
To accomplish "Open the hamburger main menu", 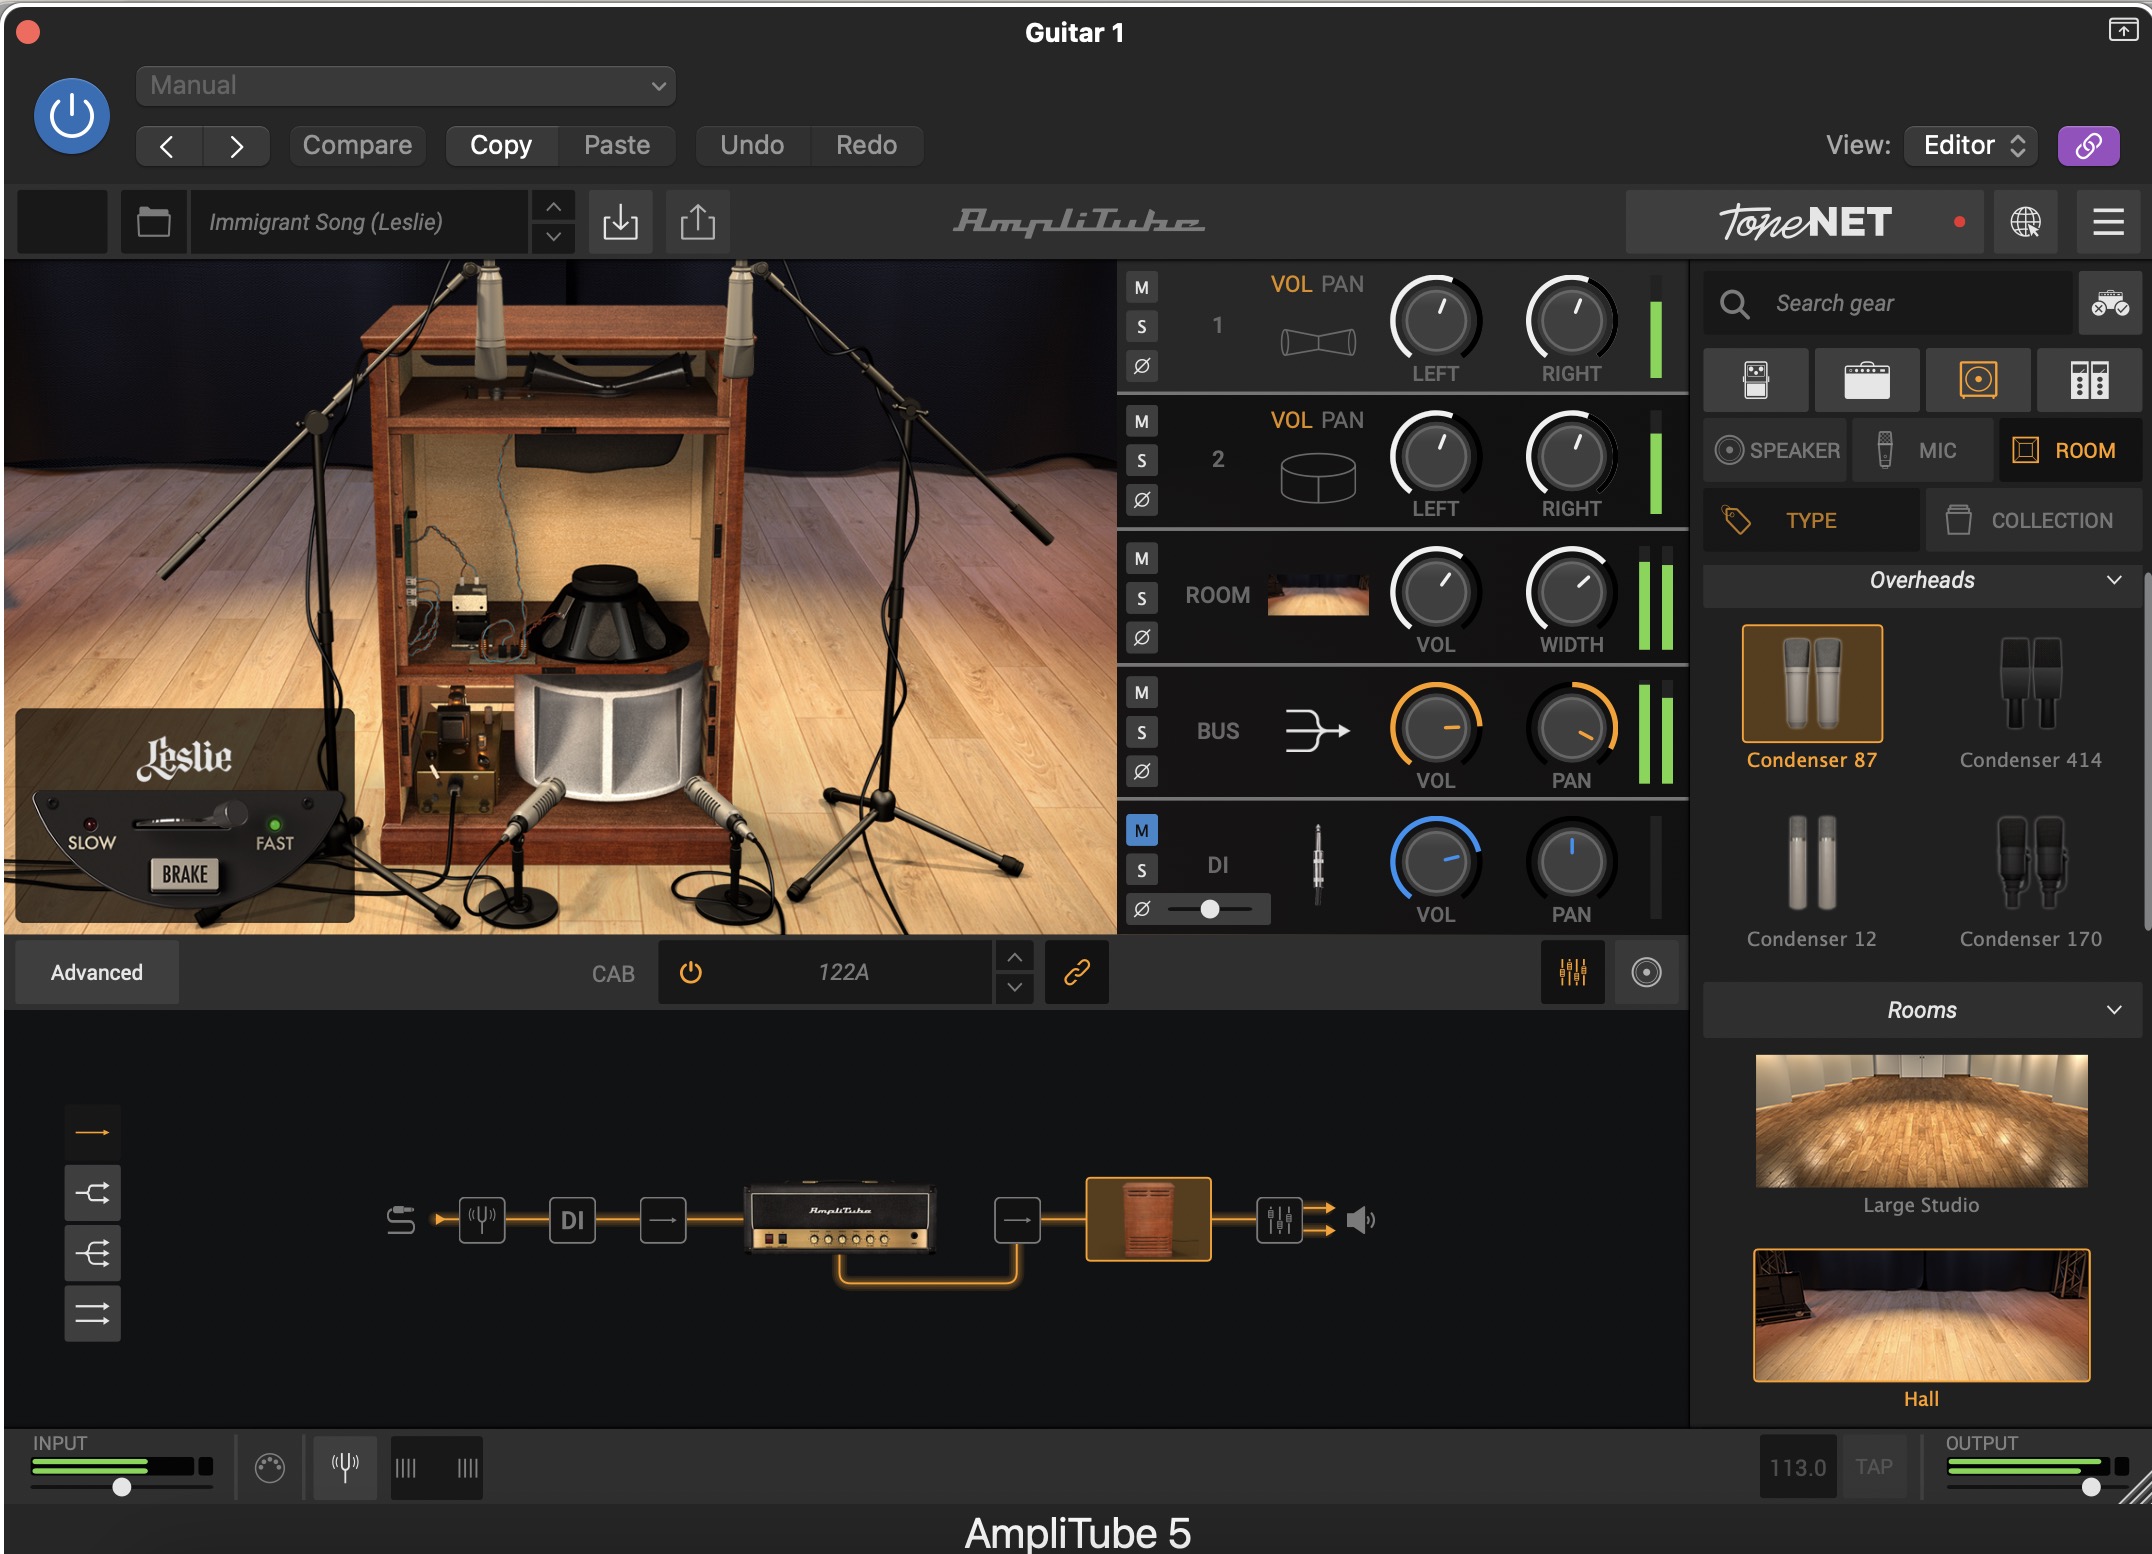I will tap(2108, 222).
